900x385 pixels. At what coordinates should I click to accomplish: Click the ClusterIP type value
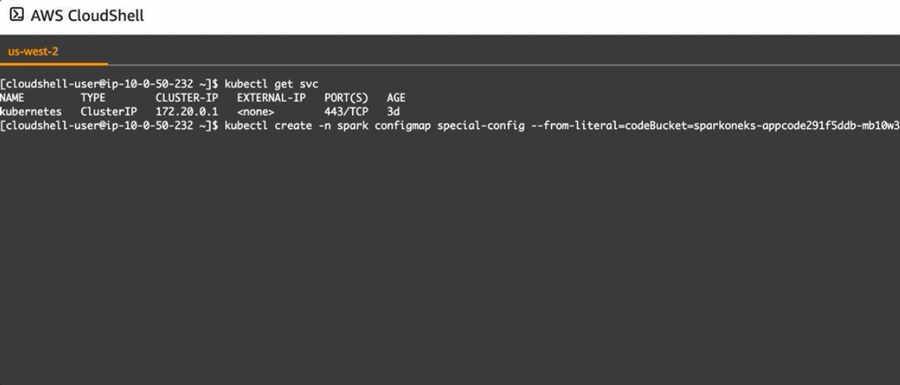pos(108,112)
